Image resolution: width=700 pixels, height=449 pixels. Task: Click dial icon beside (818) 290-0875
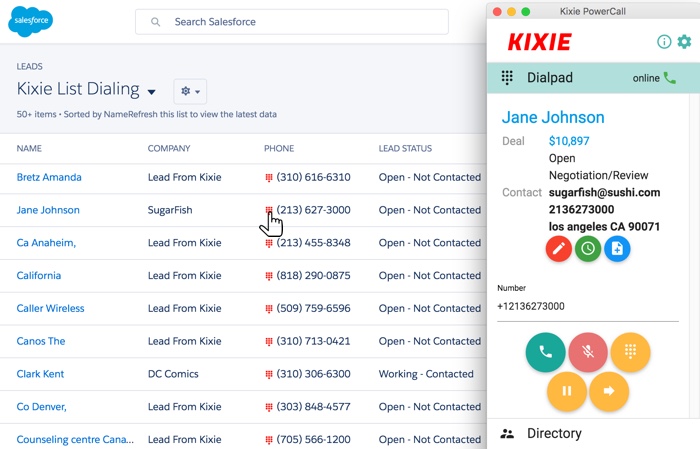tap(269, 276)
